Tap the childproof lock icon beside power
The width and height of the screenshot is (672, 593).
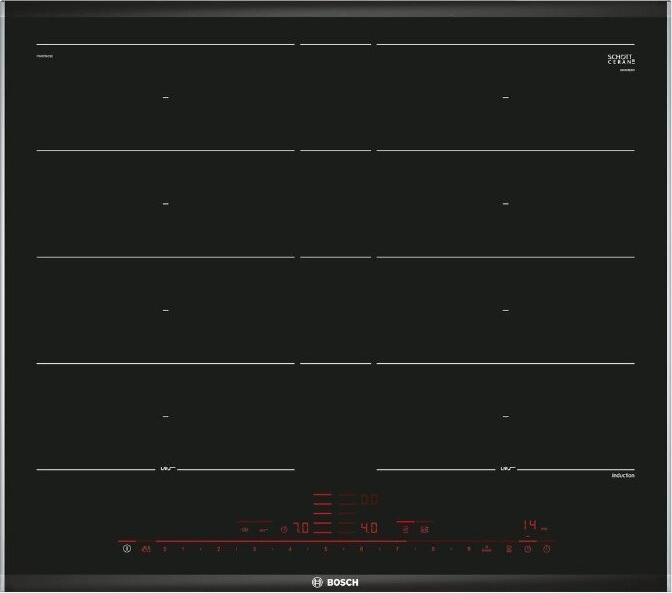(146, 549)
